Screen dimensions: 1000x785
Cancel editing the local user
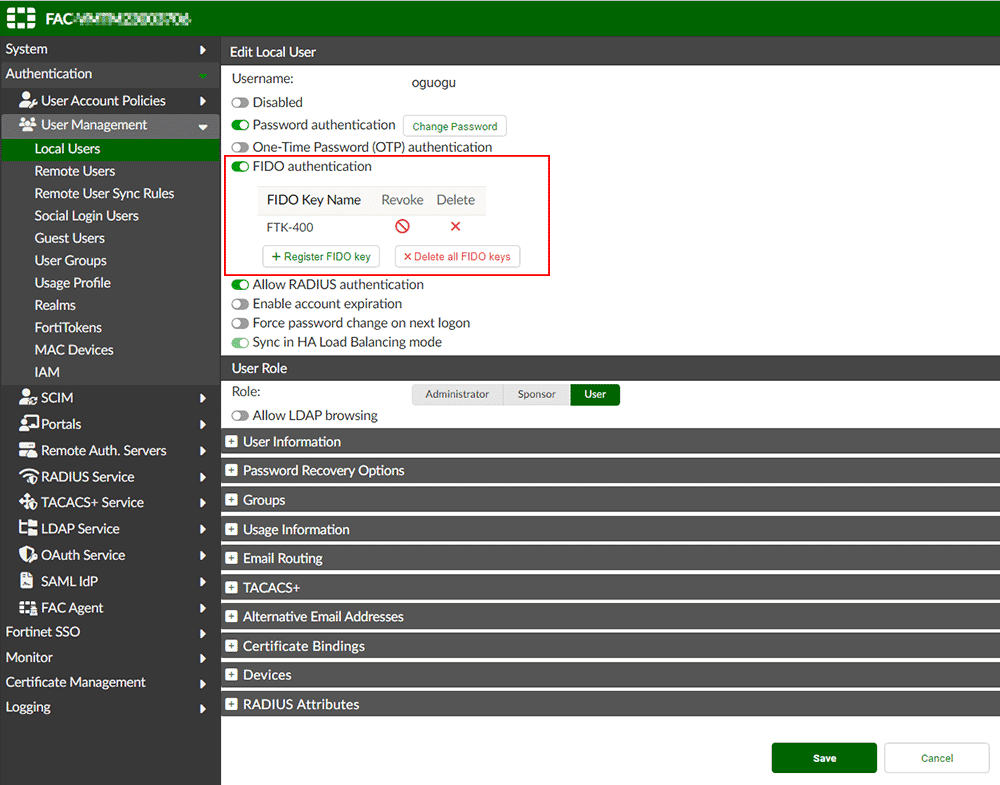point(937,758)
